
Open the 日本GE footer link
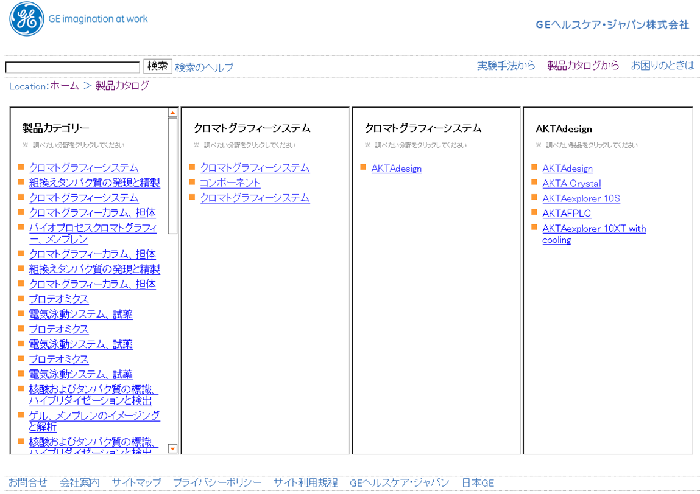pos(478,482)
